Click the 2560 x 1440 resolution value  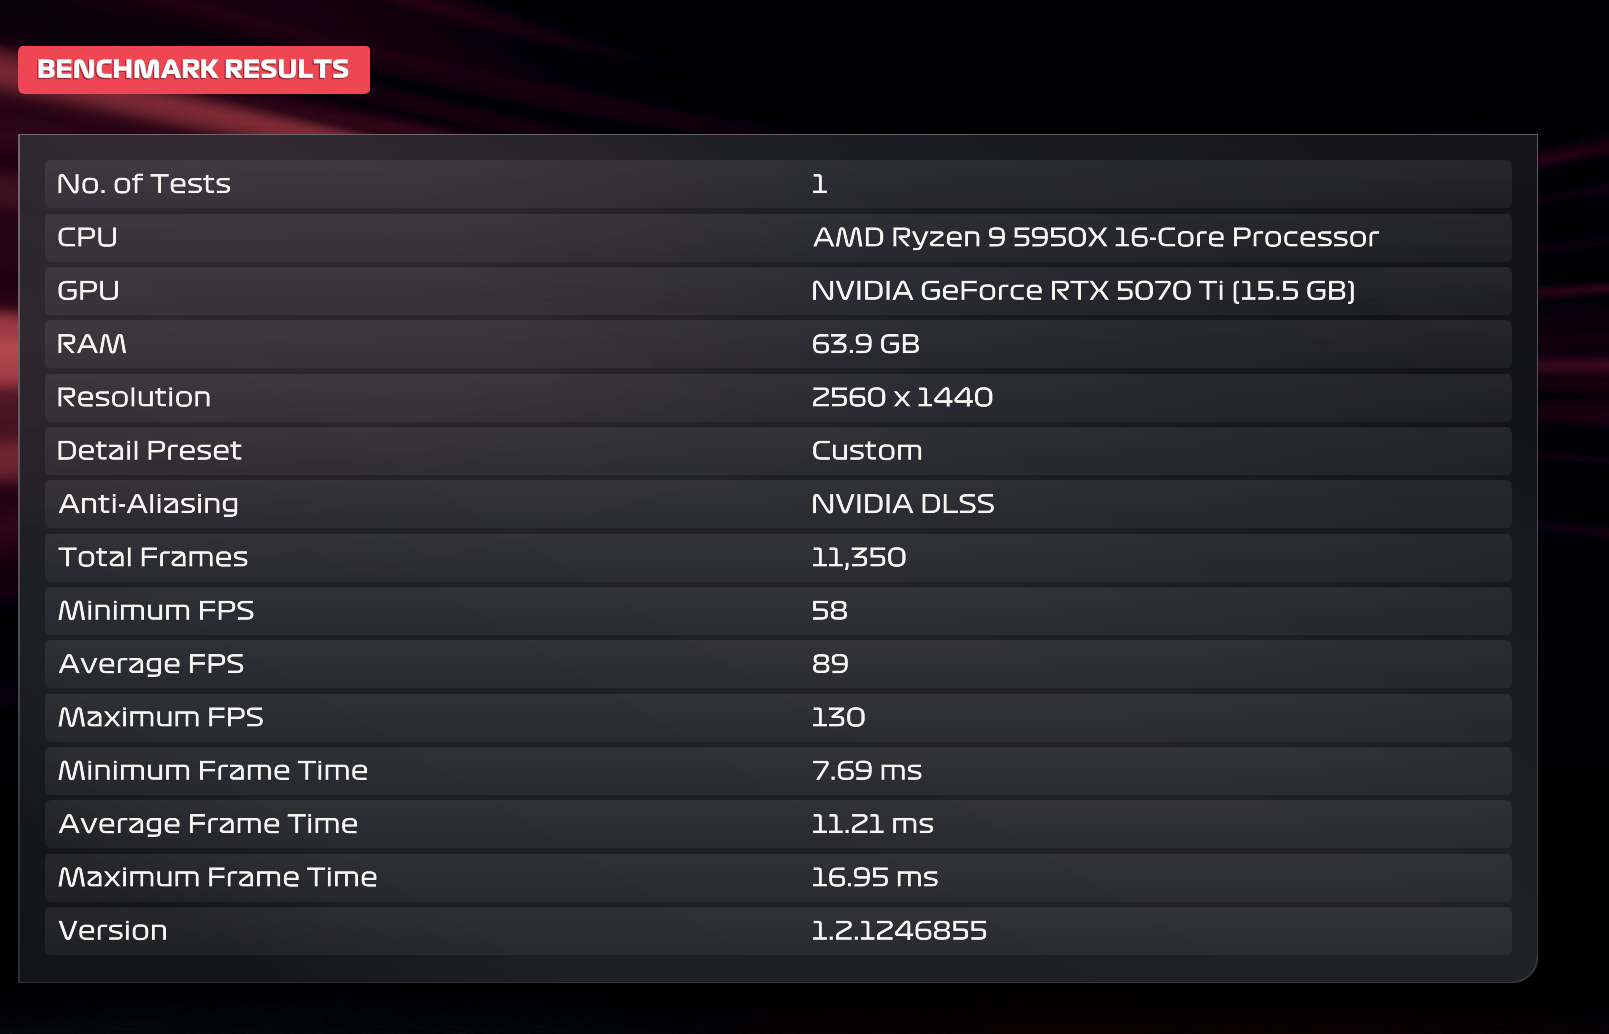tap(902, 397)
